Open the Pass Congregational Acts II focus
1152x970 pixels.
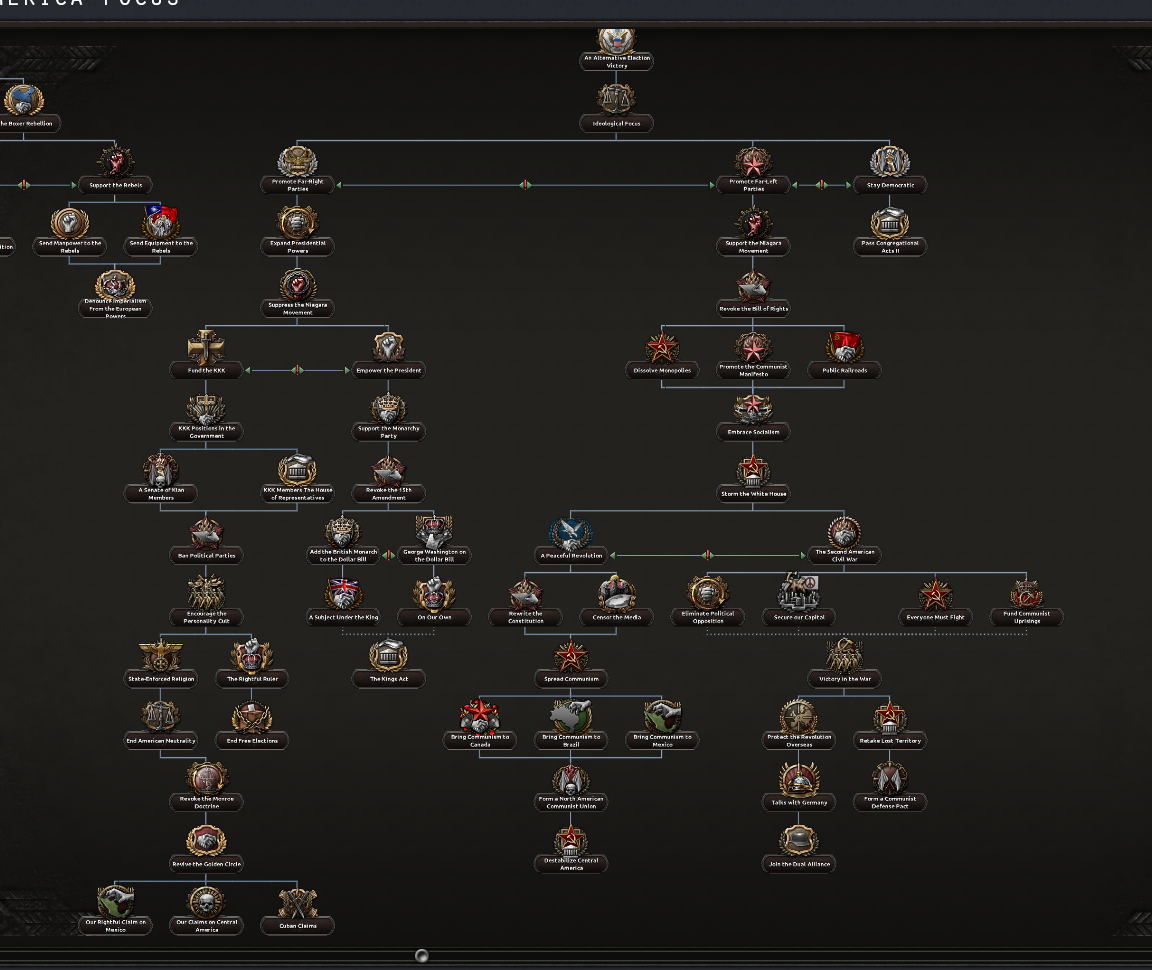click(x=890, y=231)
